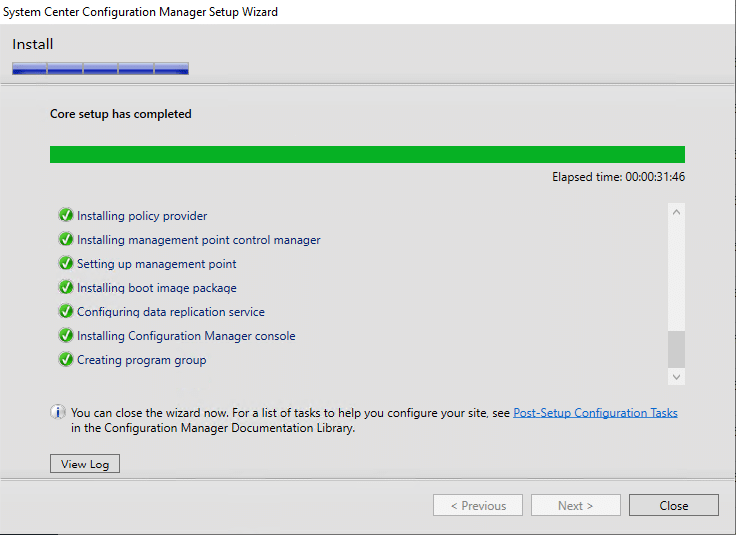Click the scrollbar thumb in the task list
Viewport: 736px width, 535px height.
(x=677, y=349)
